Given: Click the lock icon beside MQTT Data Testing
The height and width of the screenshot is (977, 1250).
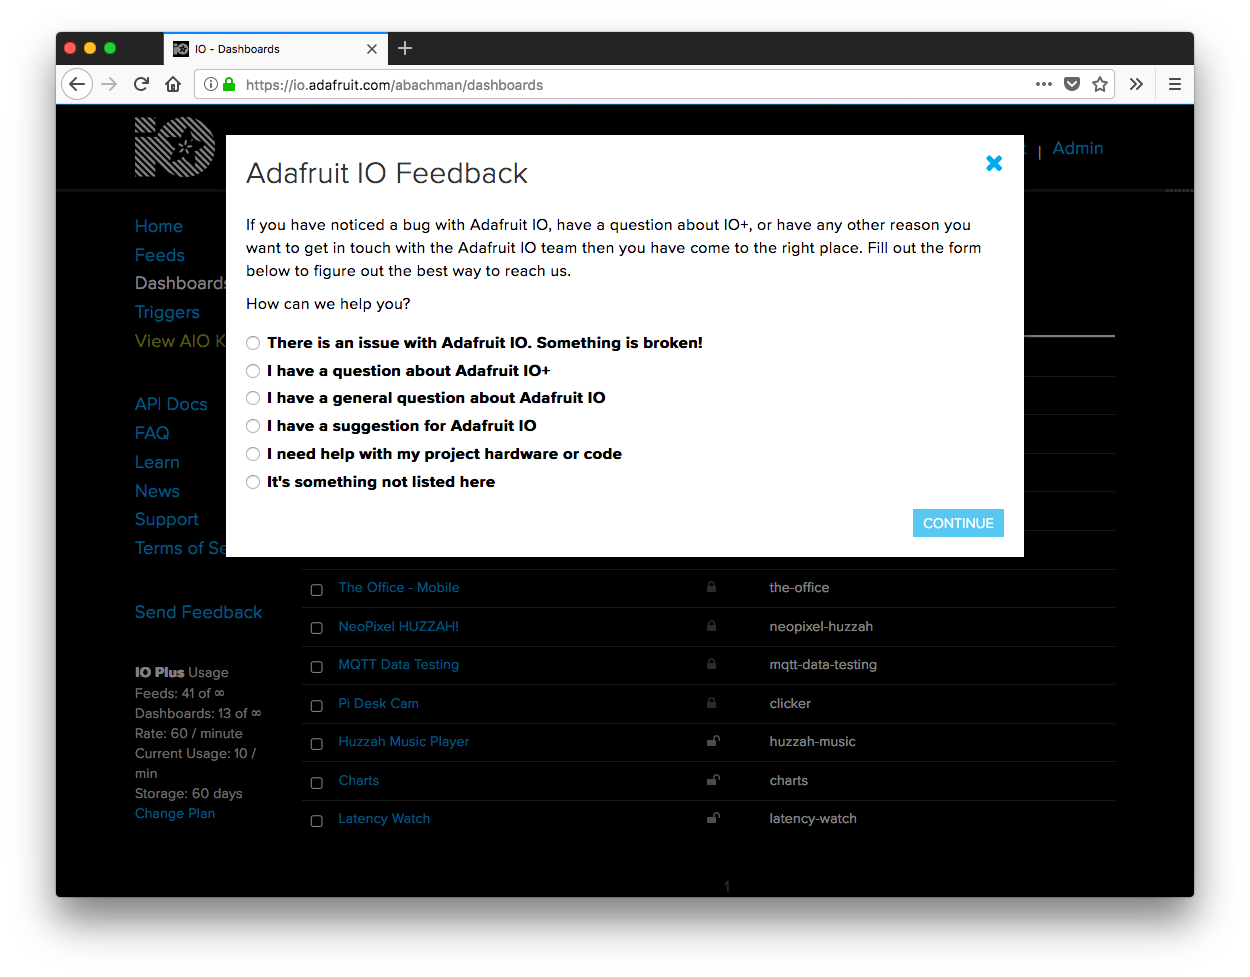Looking at the screenshot, I should 711,664.
